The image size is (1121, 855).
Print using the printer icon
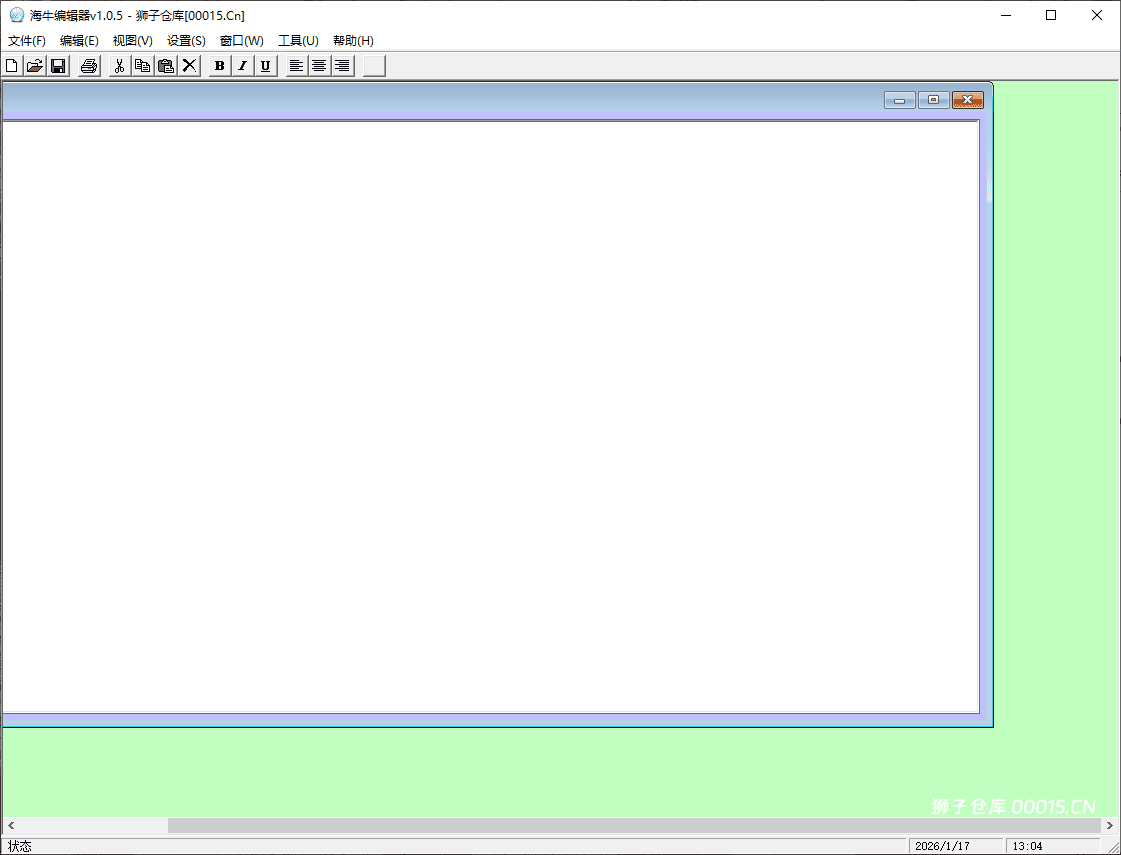point(89,66)
